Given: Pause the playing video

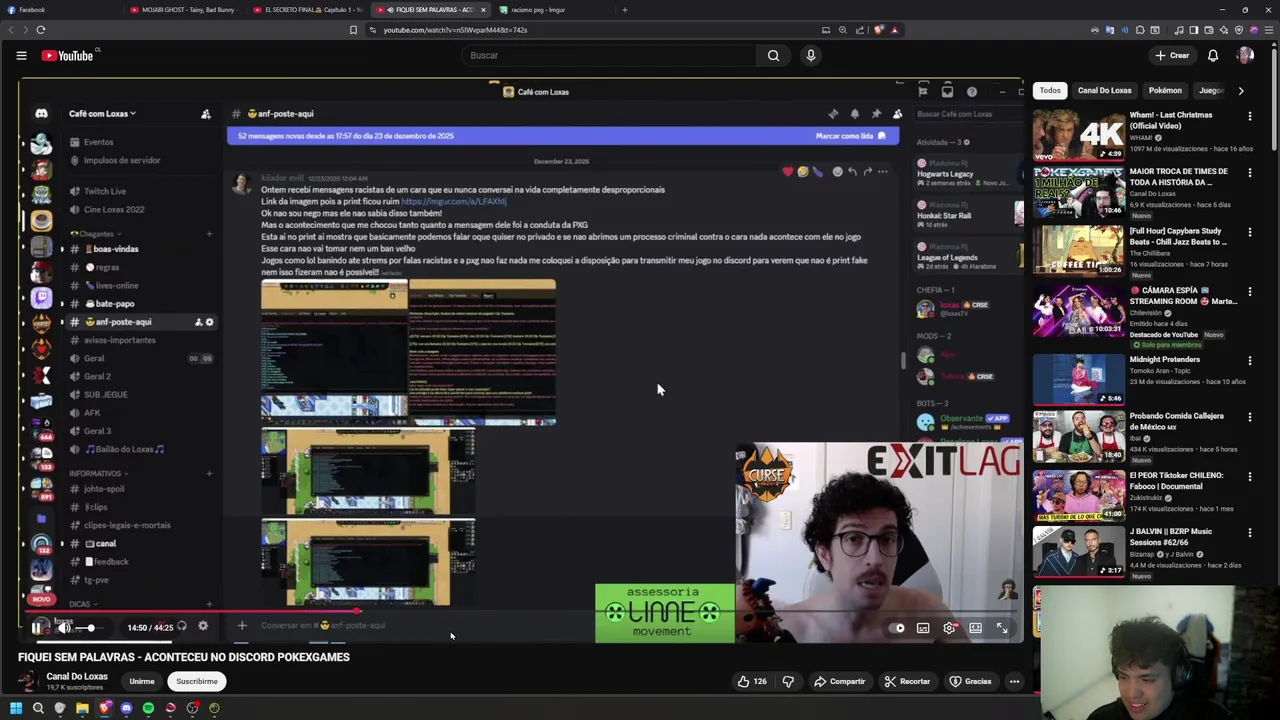Looking at the screenshot, I should [36, 628].
